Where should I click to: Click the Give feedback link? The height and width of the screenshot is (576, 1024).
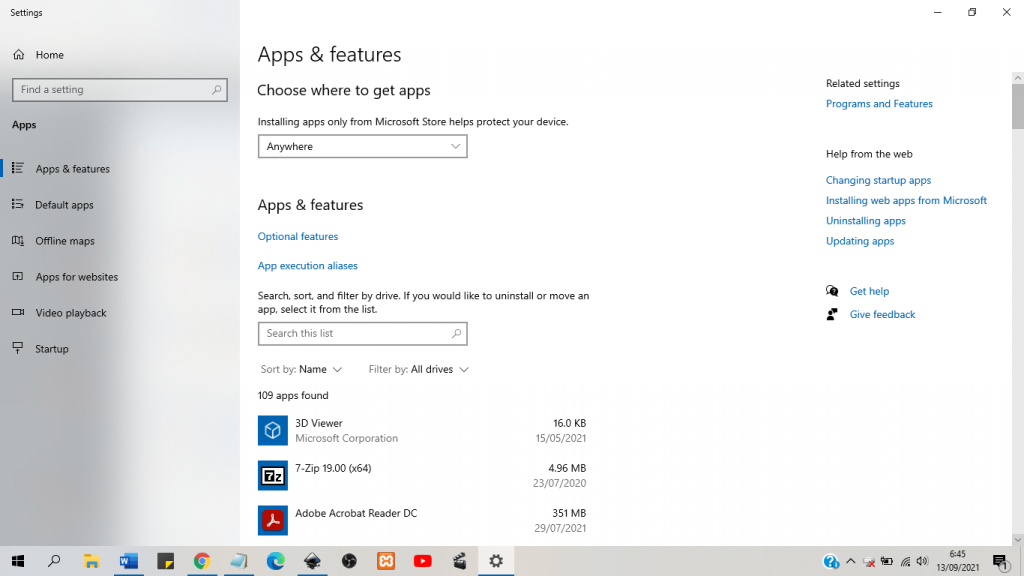coord(882,314)
